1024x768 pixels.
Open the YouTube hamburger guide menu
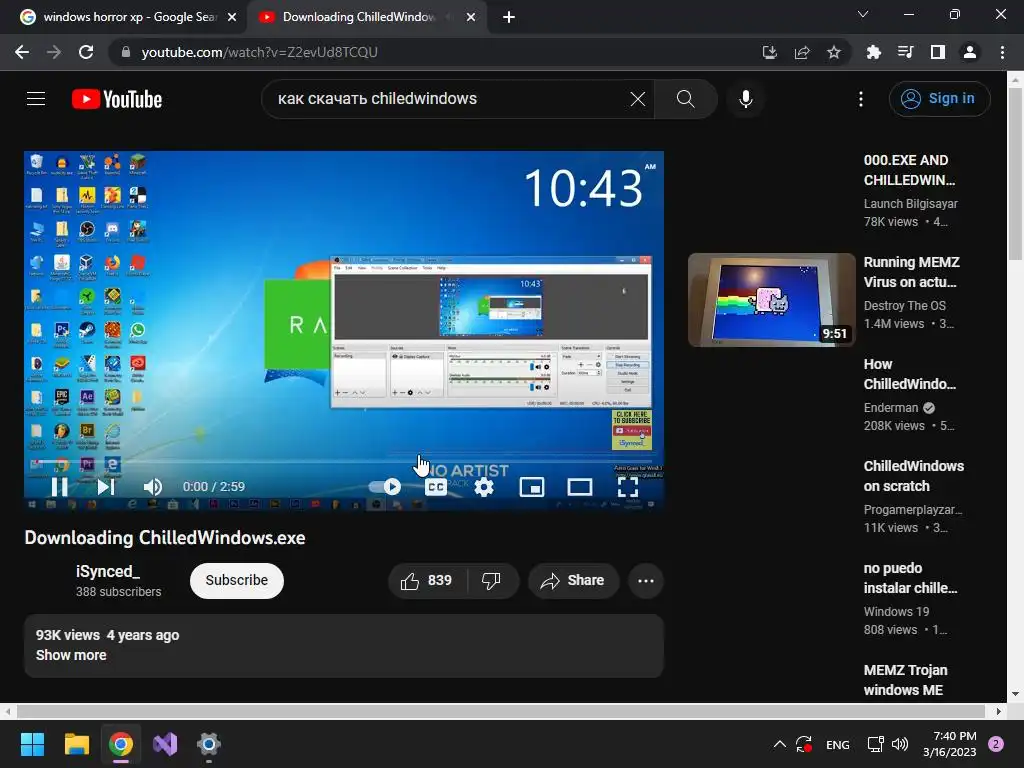click(x=36, y=99)
